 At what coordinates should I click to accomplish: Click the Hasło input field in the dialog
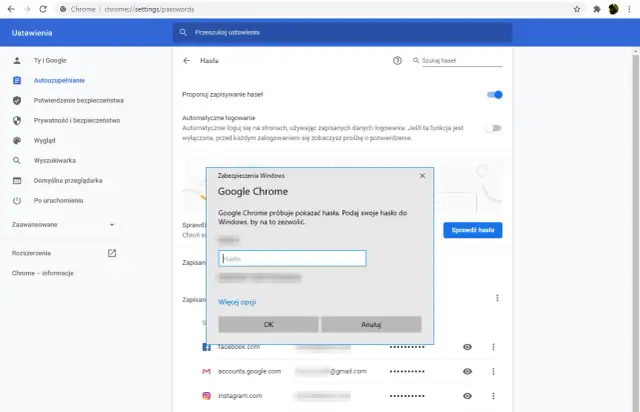tap(292, 259)
